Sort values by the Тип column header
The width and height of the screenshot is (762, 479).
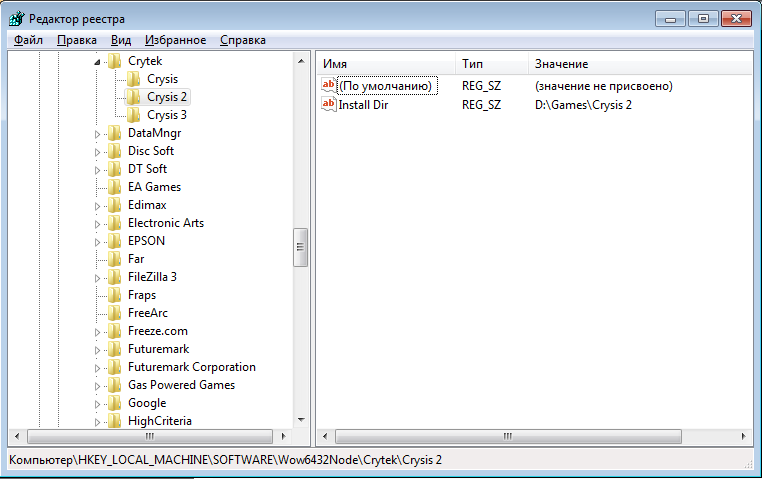click(x=492, y=64)
